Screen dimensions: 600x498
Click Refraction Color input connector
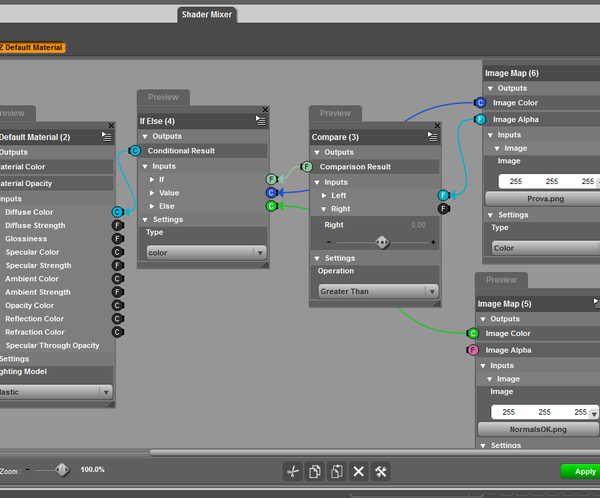[117, 332]
